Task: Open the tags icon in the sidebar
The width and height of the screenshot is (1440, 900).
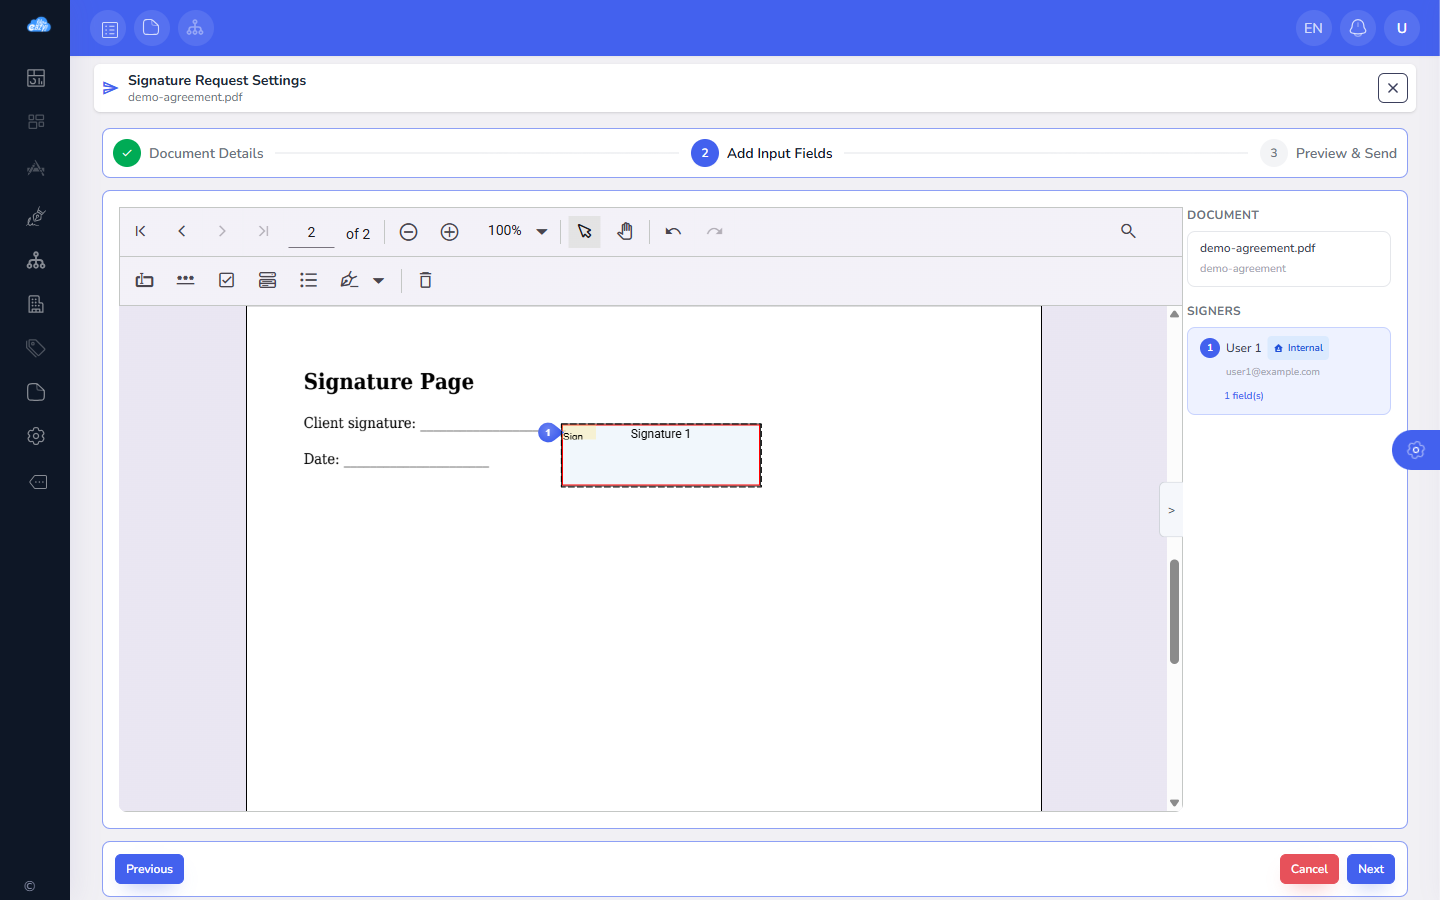Action: tap(36, 348)
